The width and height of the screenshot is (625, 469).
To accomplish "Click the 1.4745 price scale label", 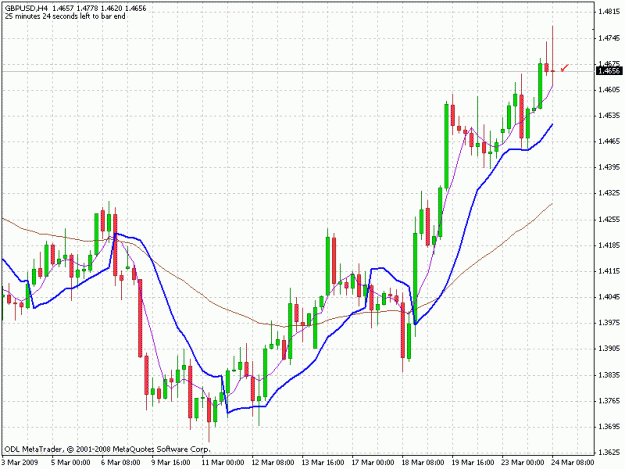I will pyautogui.click(x=609, y=38).
